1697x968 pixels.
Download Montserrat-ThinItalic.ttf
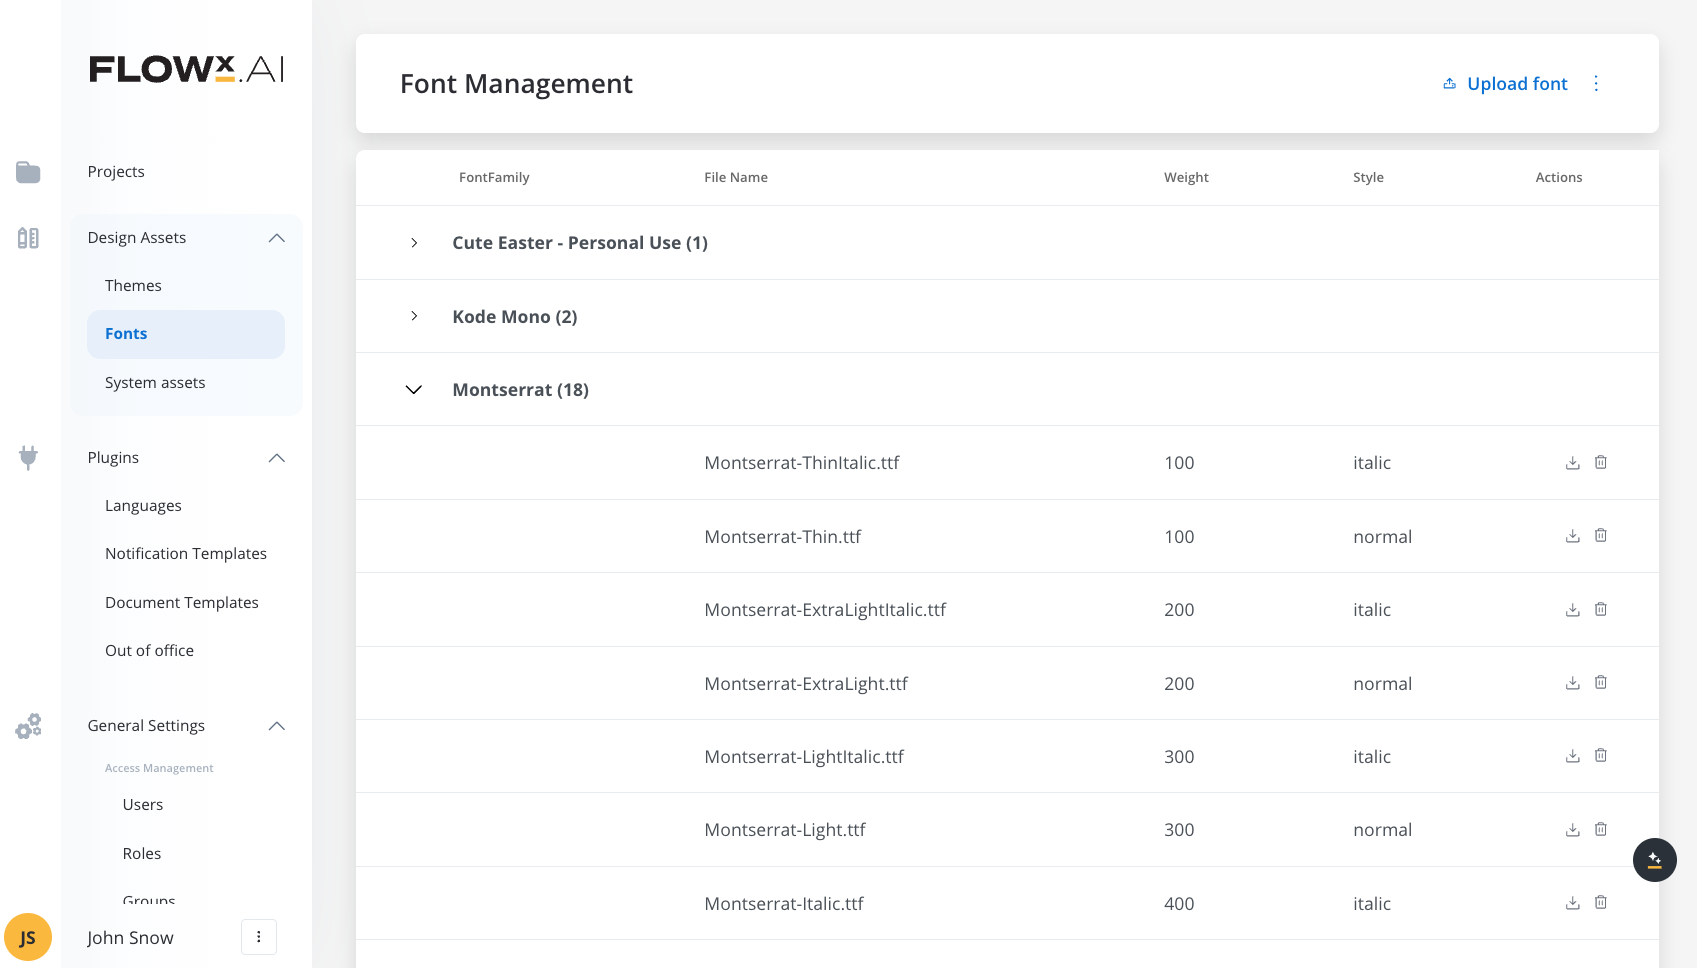(1572, 463)
